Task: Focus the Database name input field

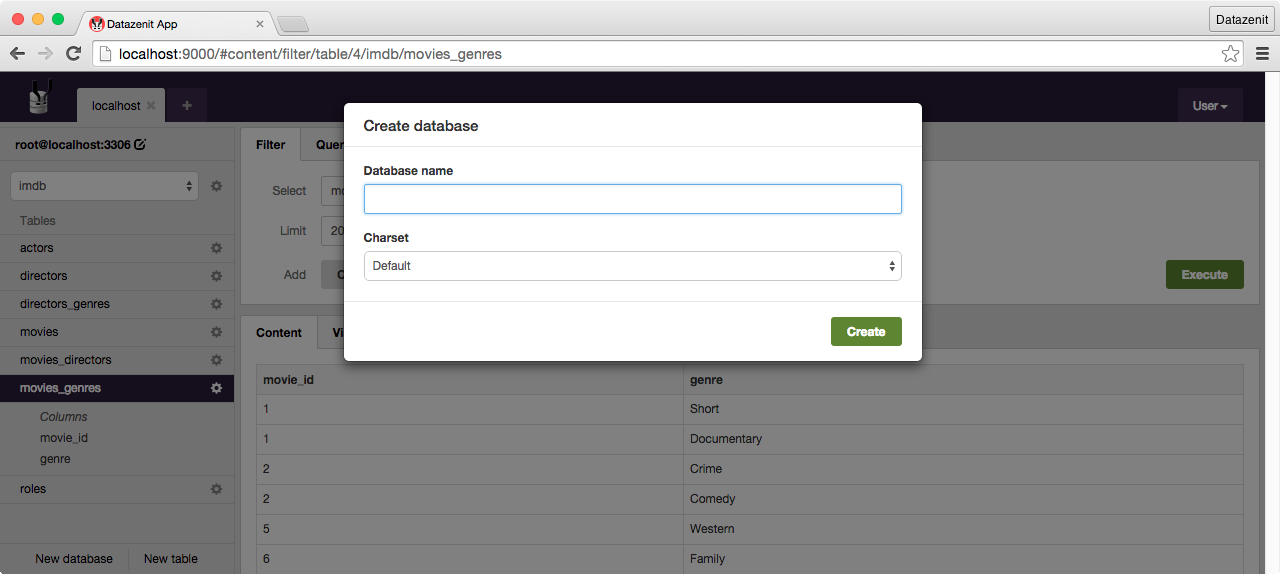Action: tap(632, 199)
